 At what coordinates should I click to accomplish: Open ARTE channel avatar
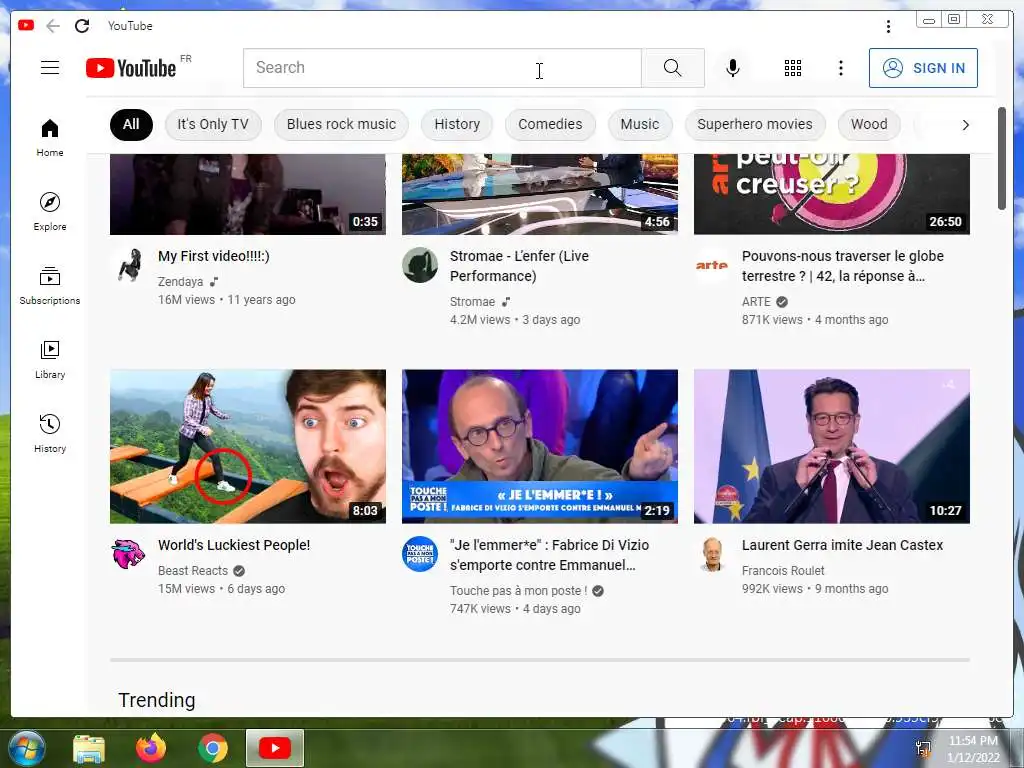pyautogui.click(x=712, y=264)
